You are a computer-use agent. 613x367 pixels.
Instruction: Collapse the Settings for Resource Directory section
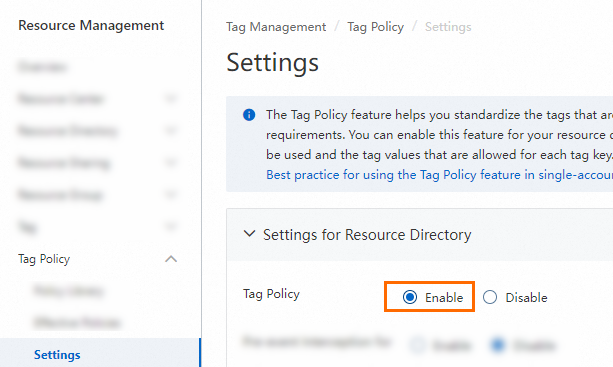[249, 234]
